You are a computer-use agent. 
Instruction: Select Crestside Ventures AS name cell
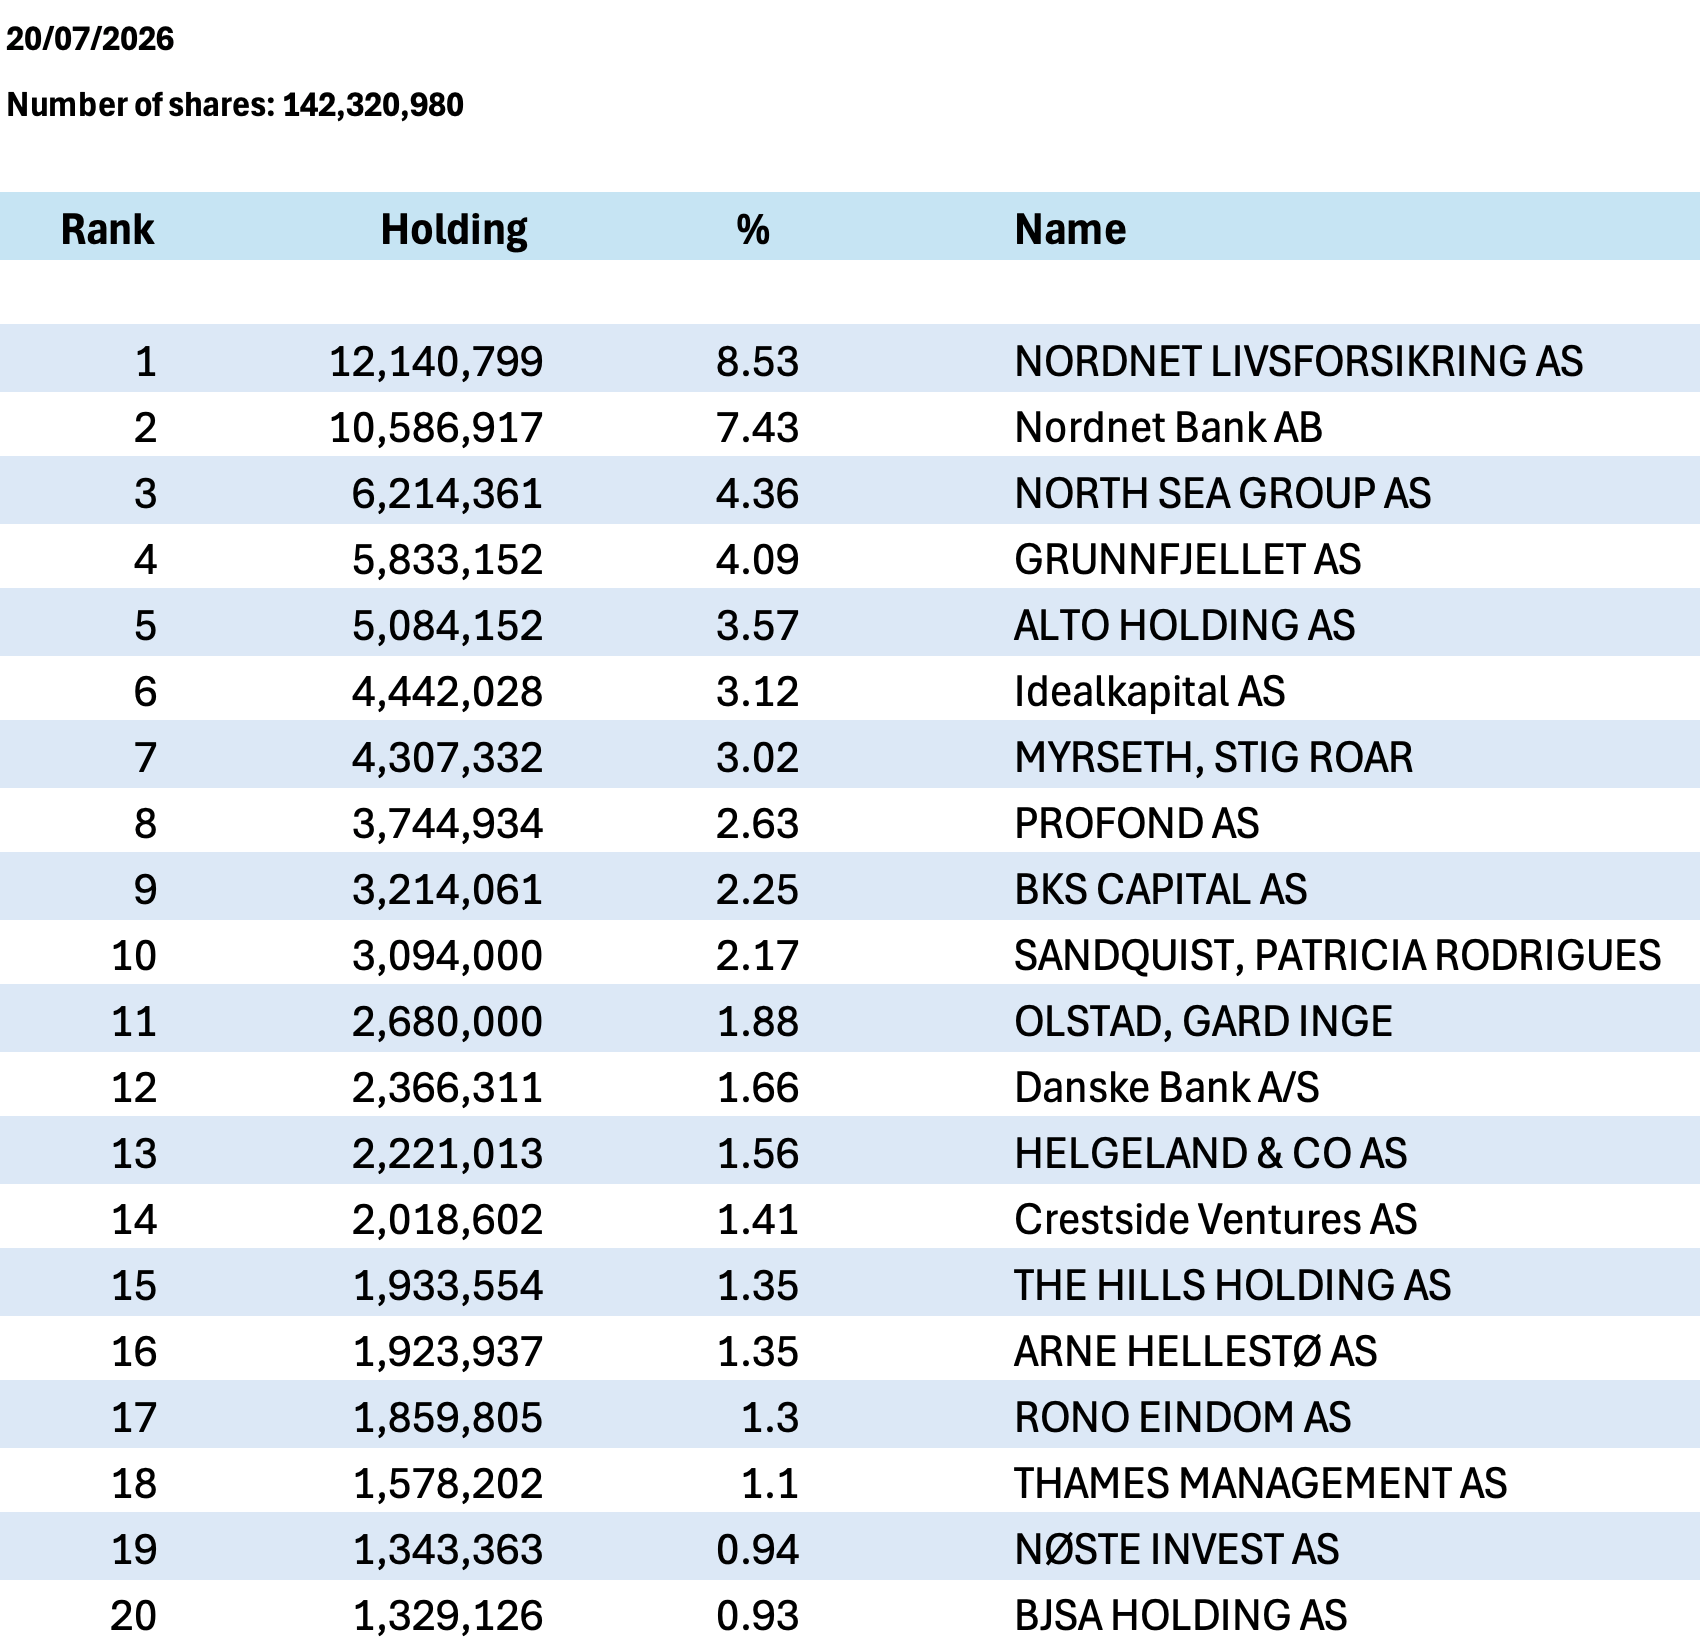pos(1215,1219)
